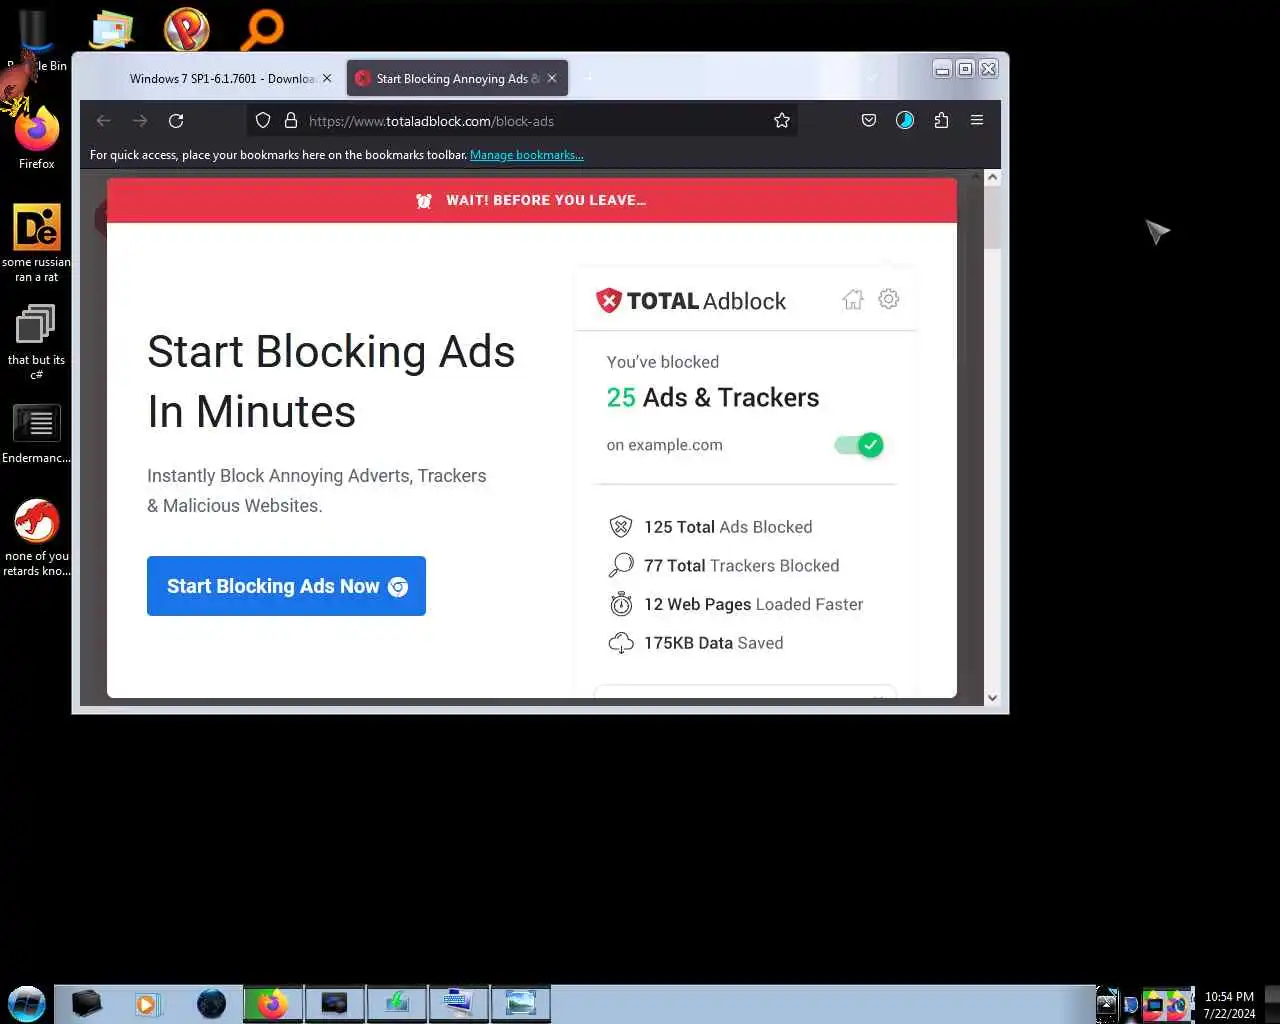Image resolution: width=1280 pixels, height=1024 pixels.
Task: Open the Firefox hamburger application menu
Action: tap(977, 121)
